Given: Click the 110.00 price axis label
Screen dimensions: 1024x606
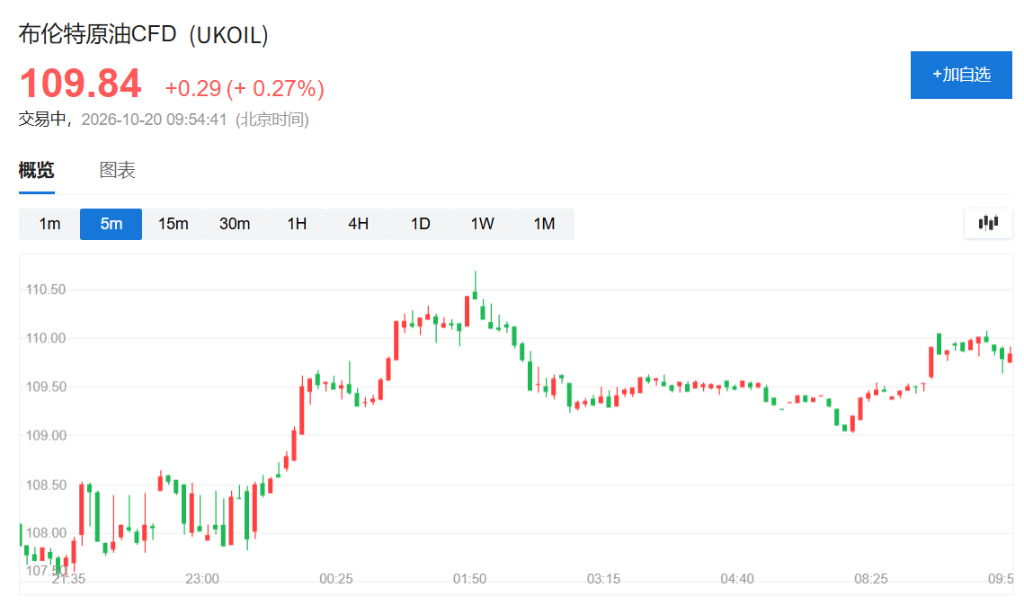Looking at the screenshot, I should click(x=46, y=338).
